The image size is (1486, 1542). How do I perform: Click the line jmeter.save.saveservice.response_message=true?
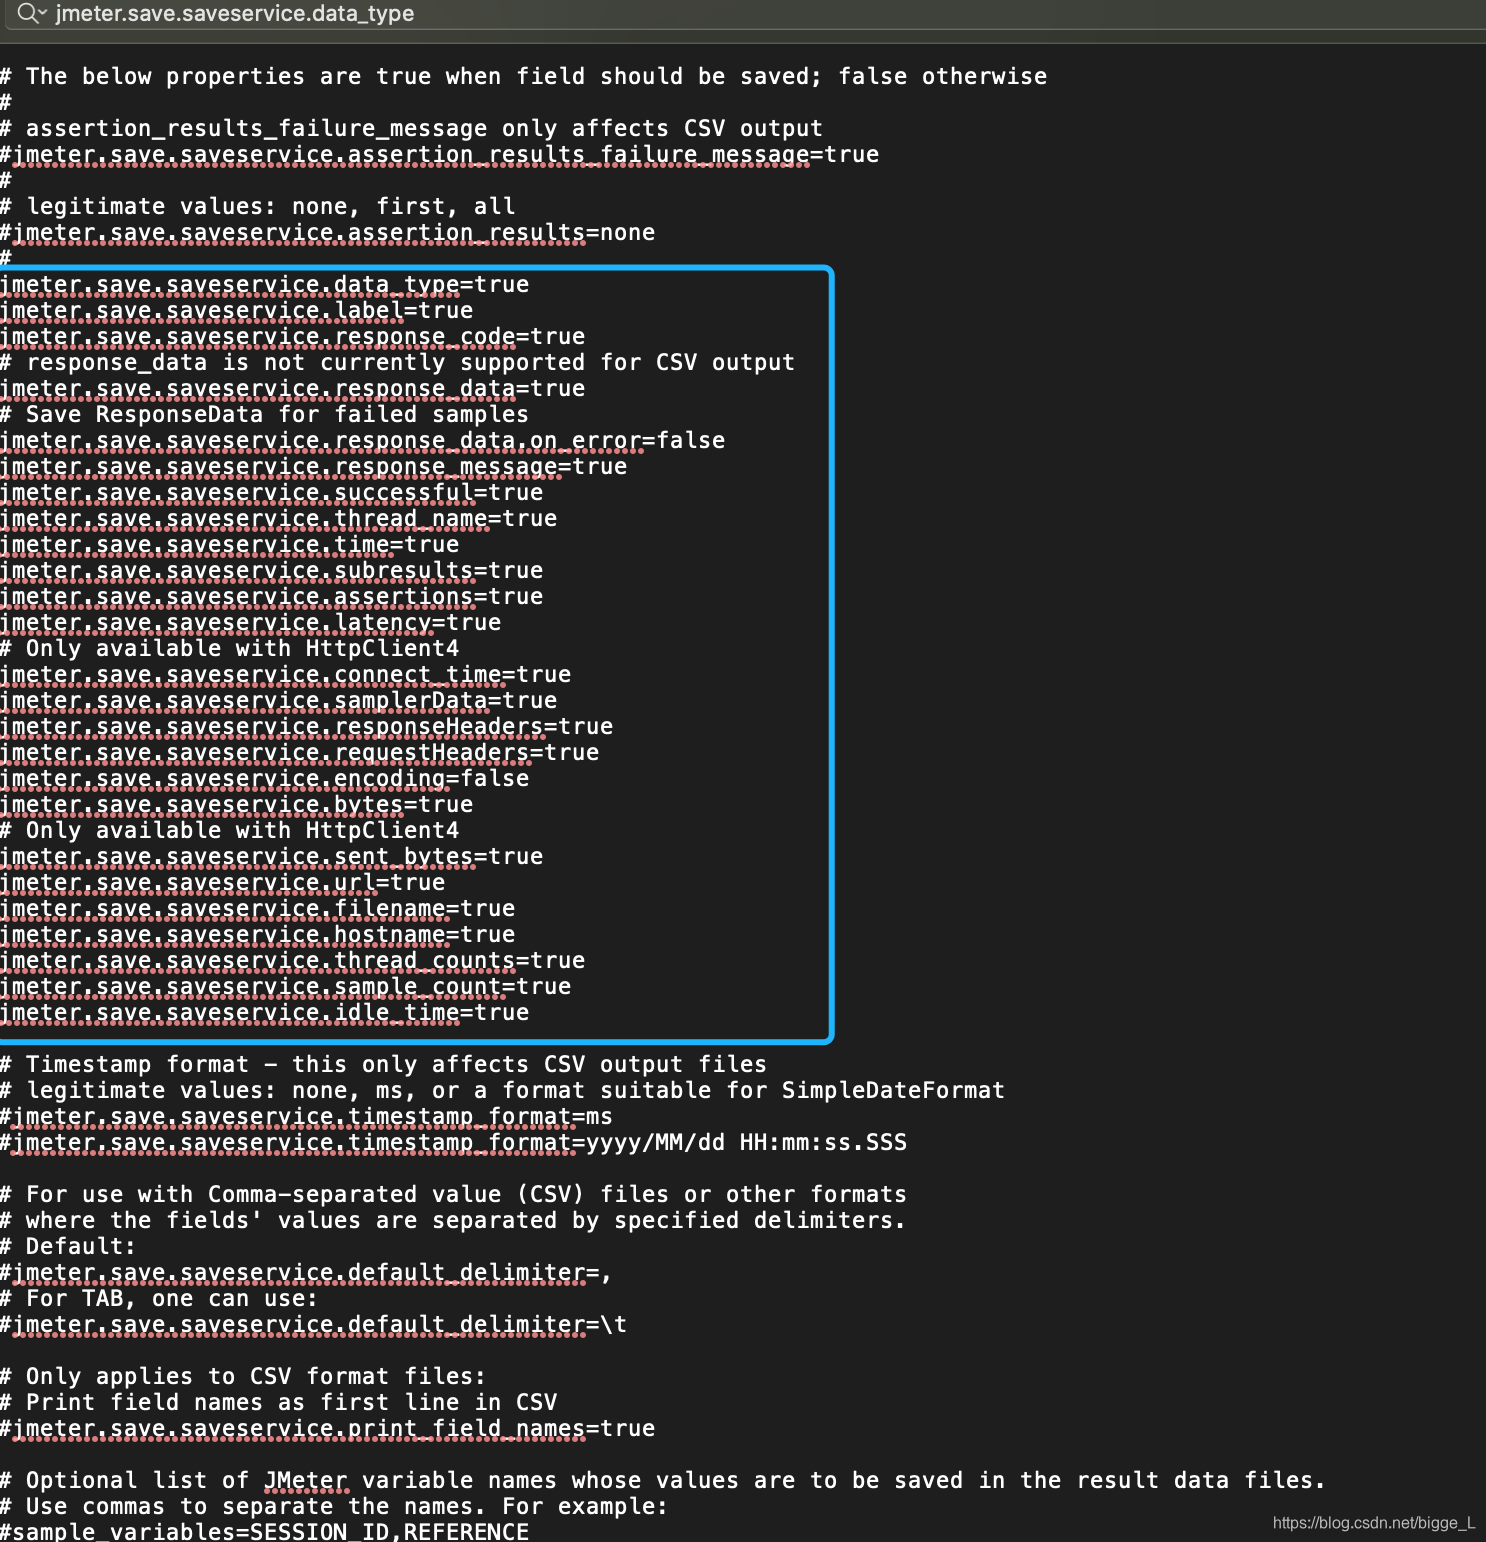coord(314,467)
